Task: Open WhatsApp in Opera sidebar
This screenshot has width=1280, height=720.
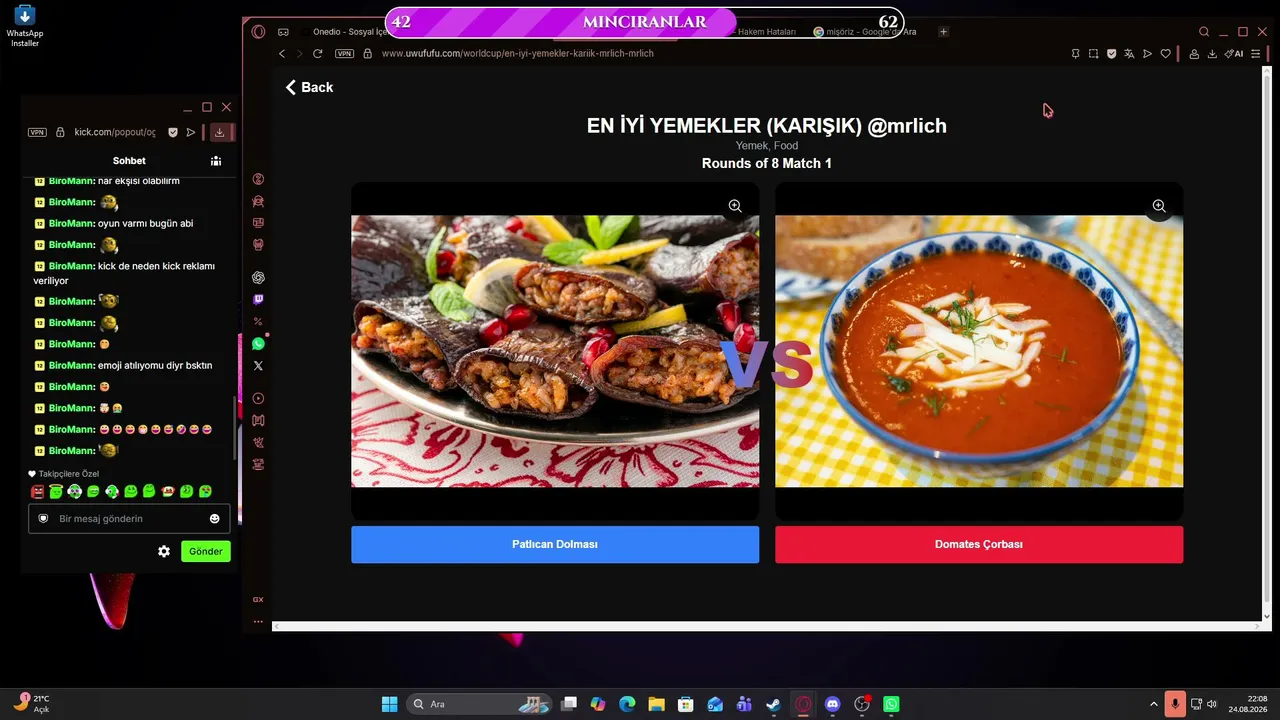Action: click(x=258, y=343)
